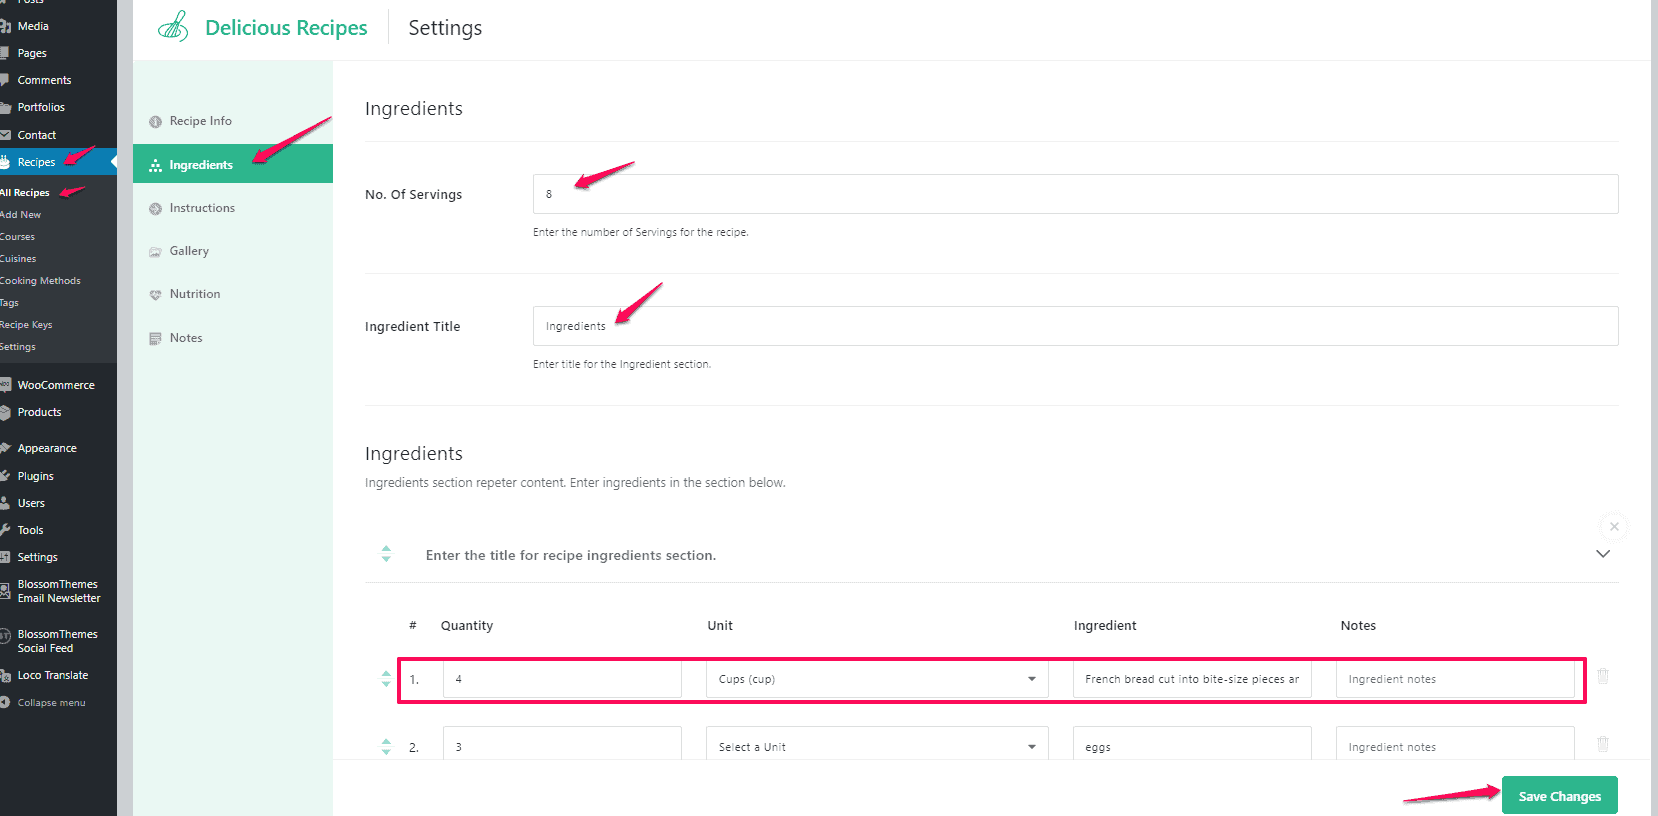Open WooCommerce in the admin sidebar
The width and height of the screenshot is (1658, 816).
(58, 385)
